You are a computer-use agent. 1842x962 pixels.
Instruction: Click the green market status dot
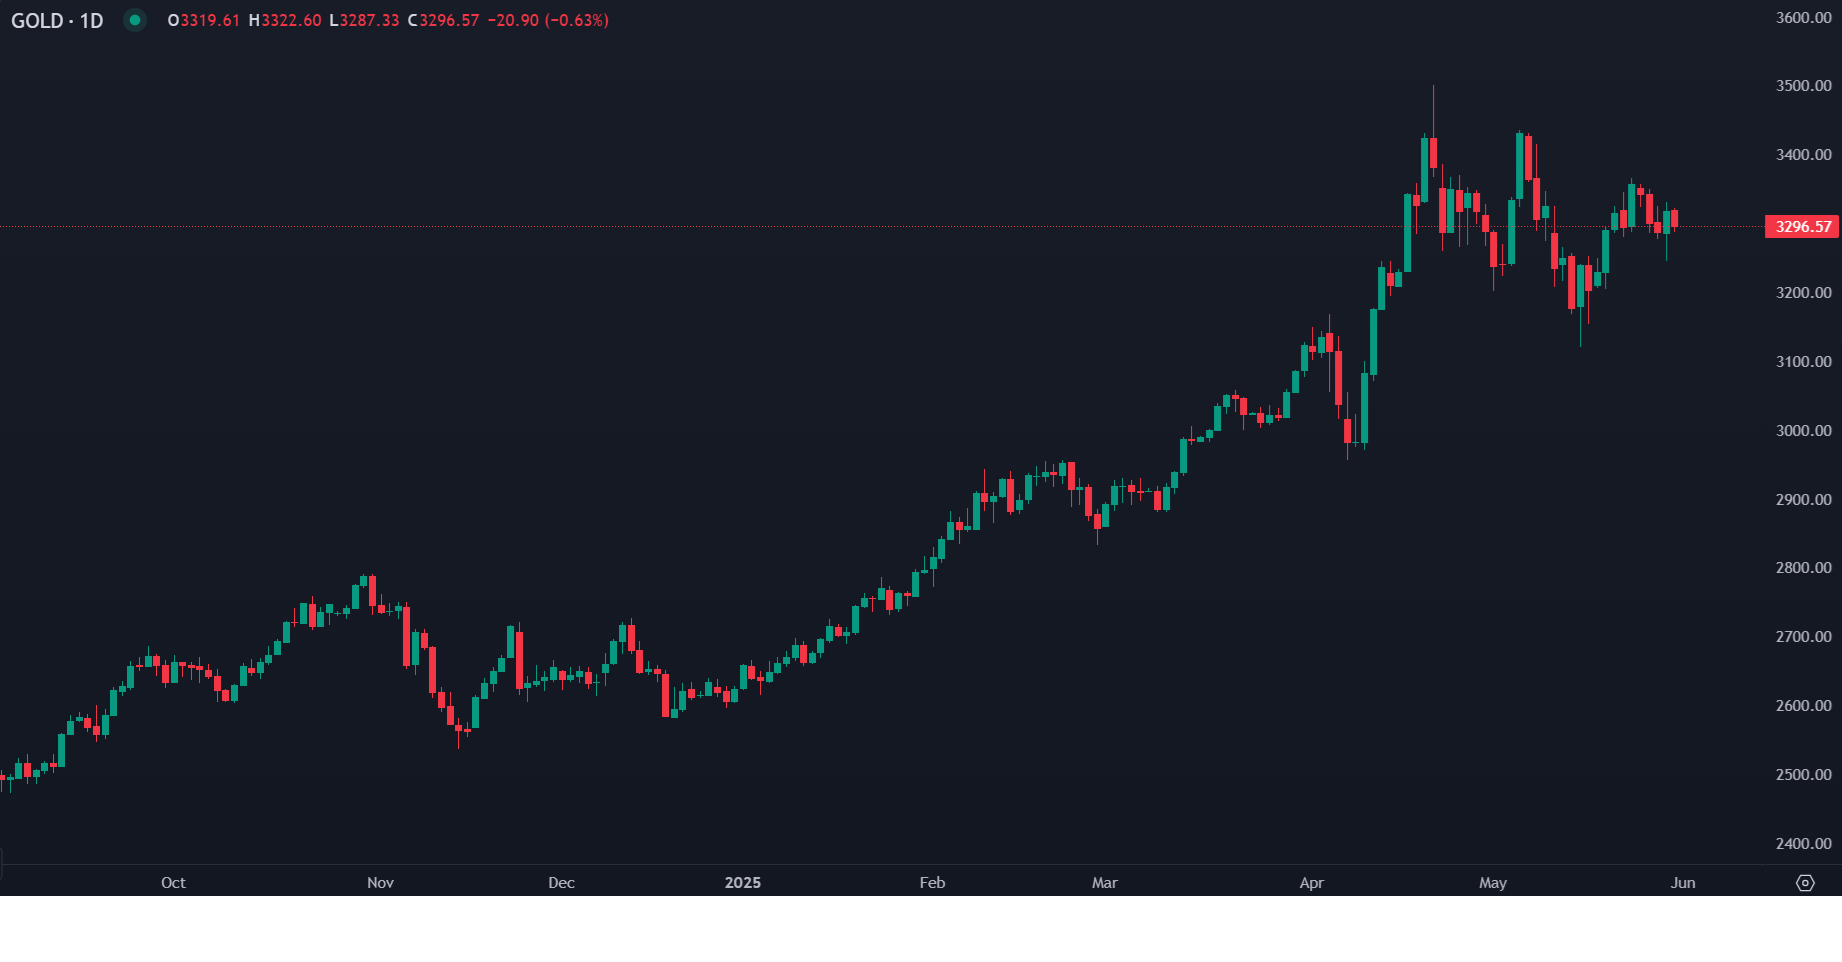click(x=135, y=20)
